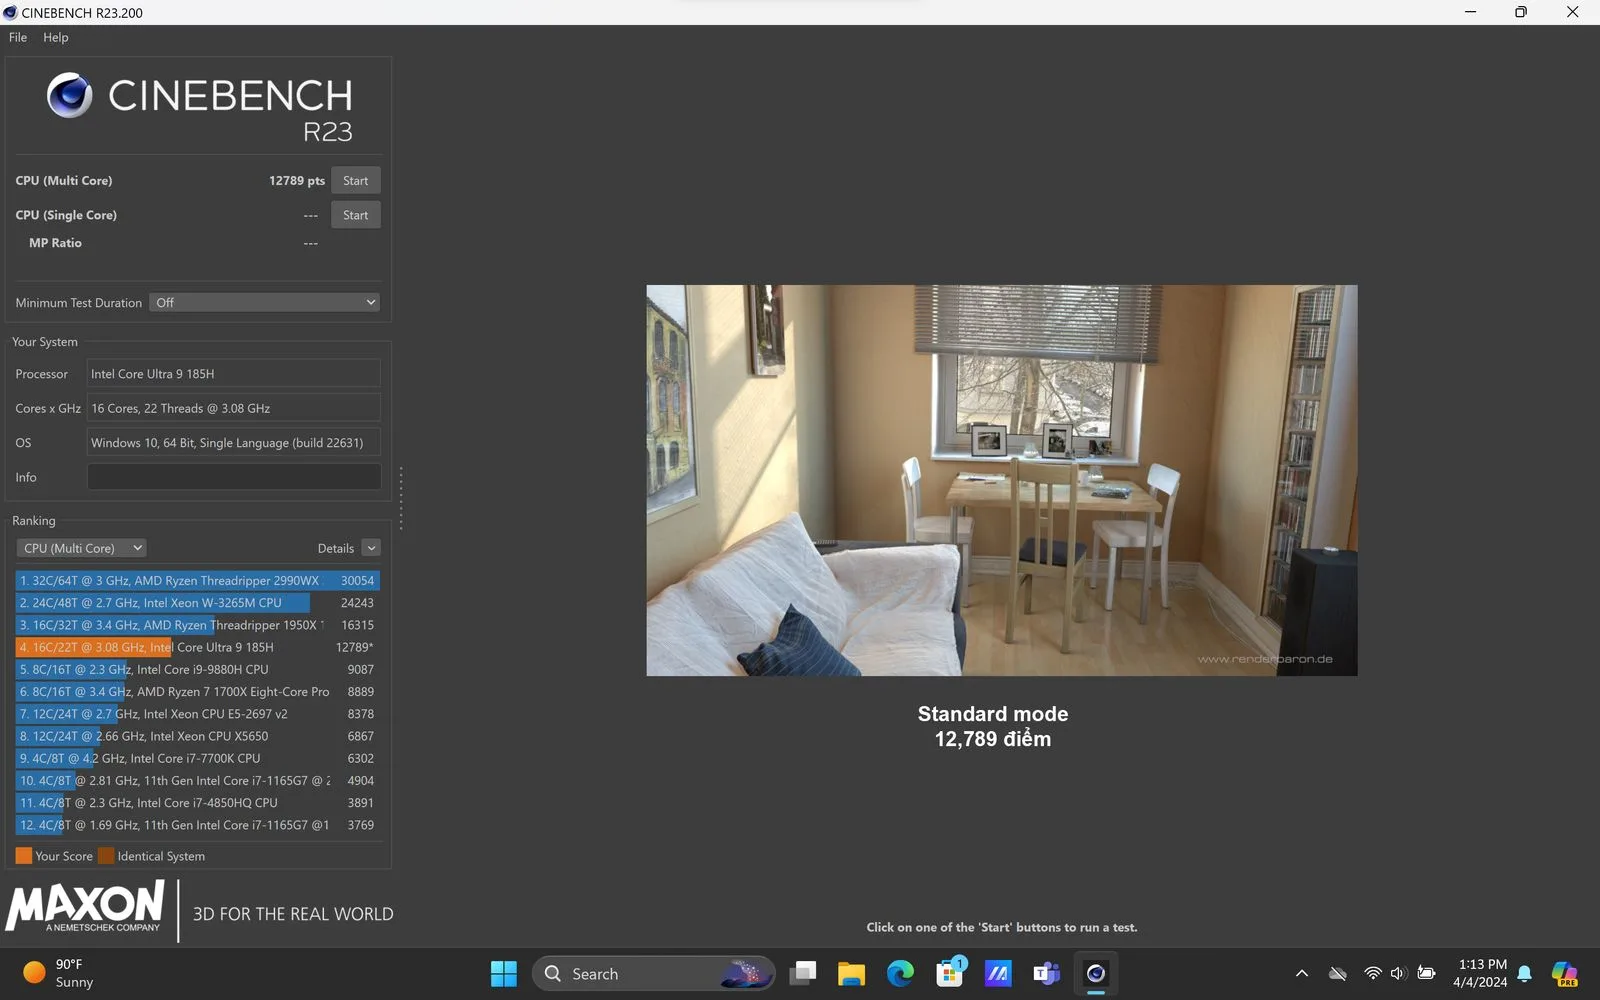Select ranking row Intel Core i7-4850HQ CPU
1600x1000 pixels.
tap(197, 802)
